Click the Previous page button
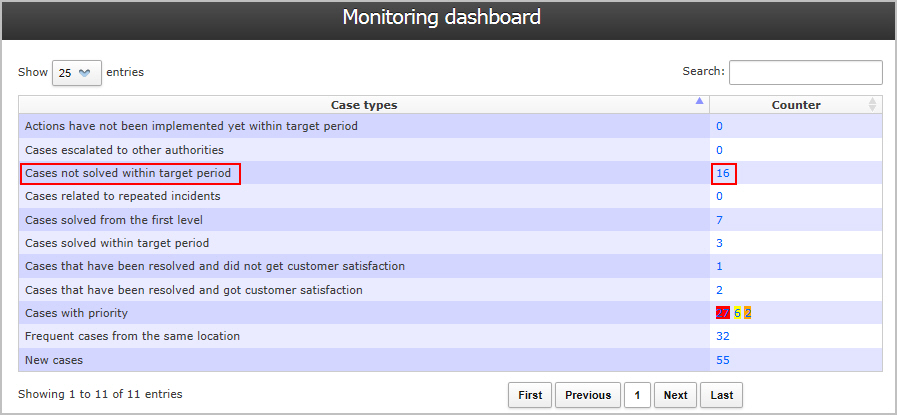Screen dimensions: 897x415 click(588, 395)
